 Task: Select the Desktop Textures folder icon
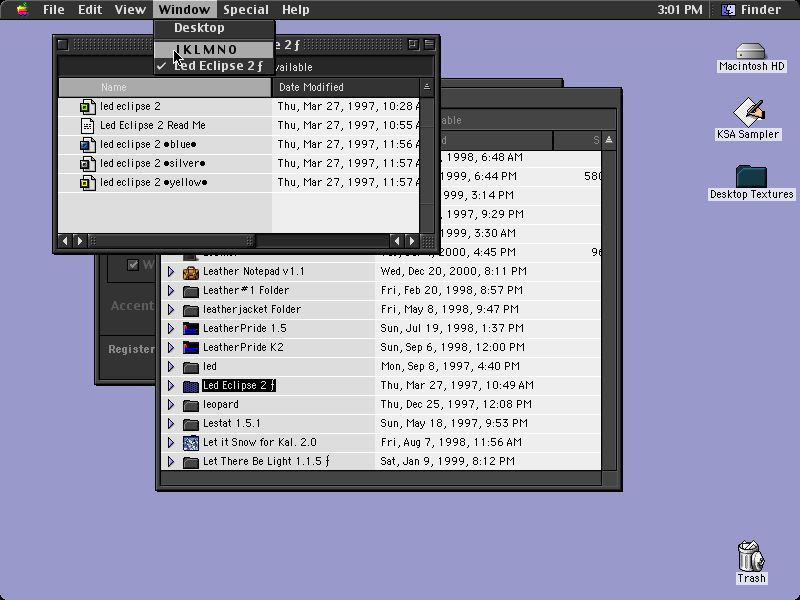tap(751, 177)
